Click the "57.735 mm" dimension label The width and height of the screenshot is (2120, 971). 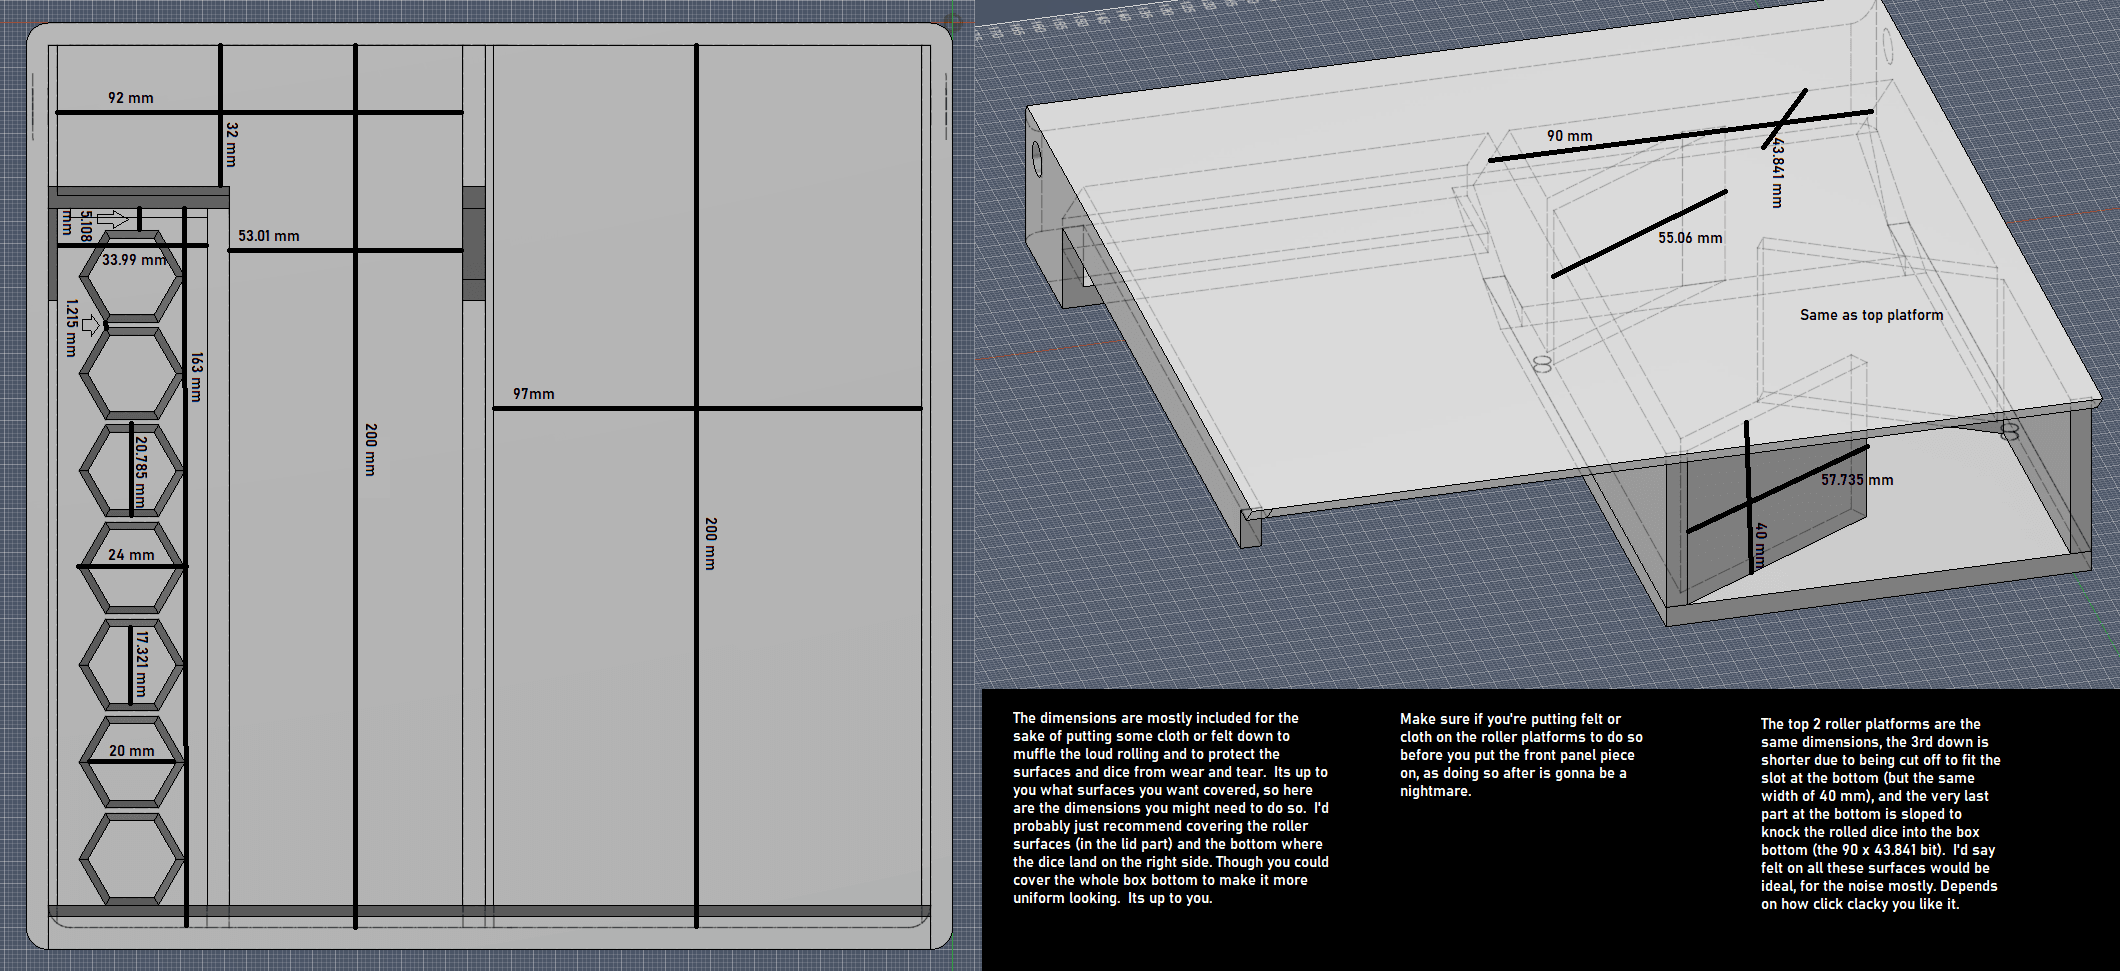click(x=1857, y=480)
